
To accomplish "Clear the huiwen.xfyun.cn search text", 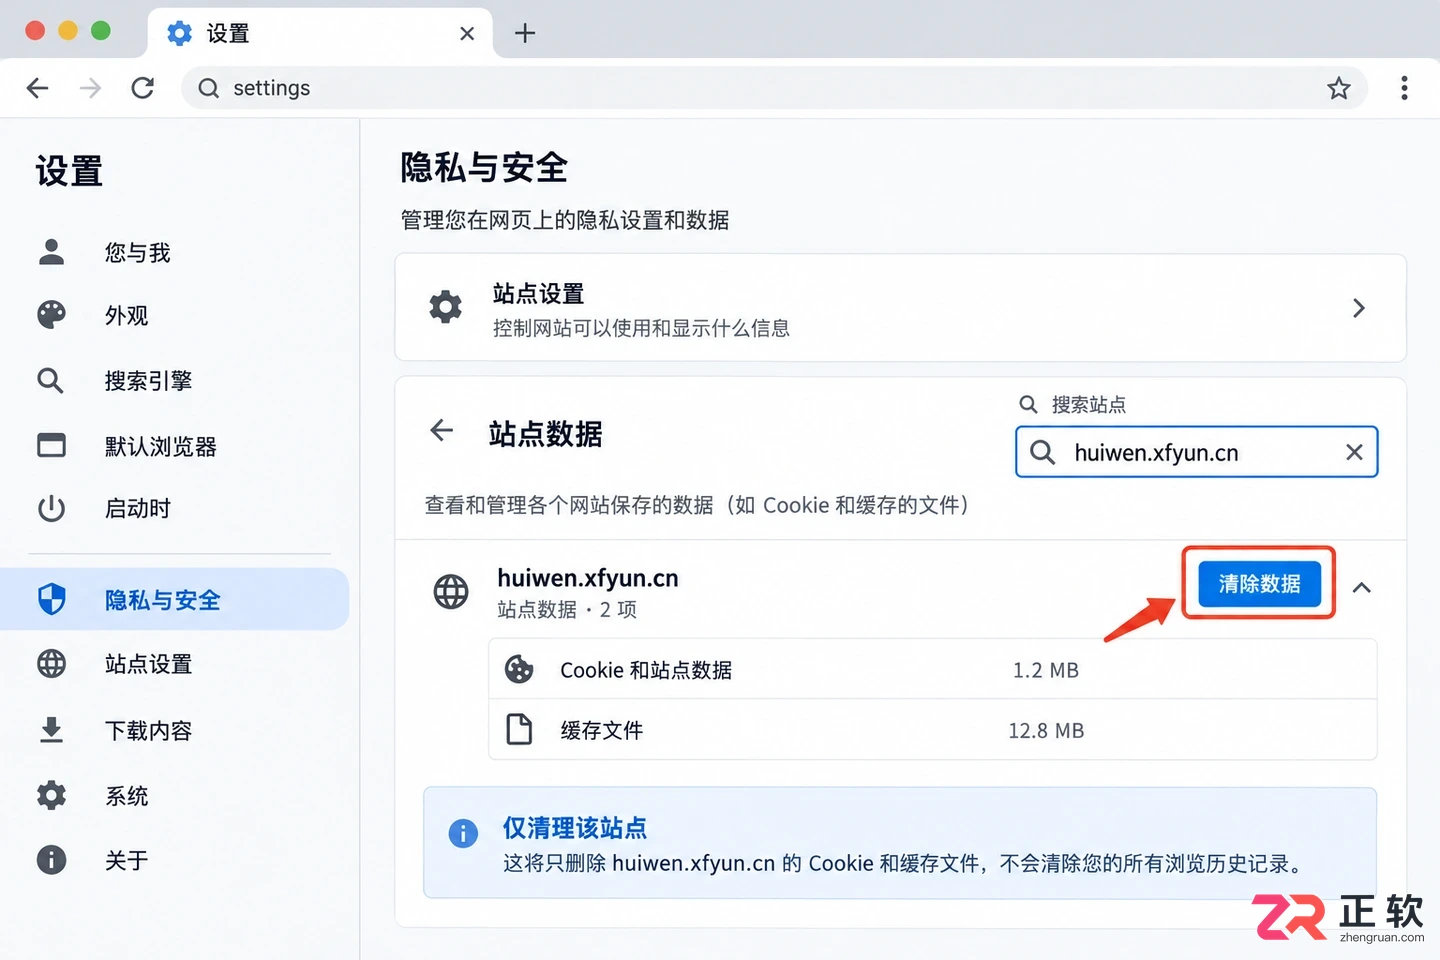I will pos(1354,452).
